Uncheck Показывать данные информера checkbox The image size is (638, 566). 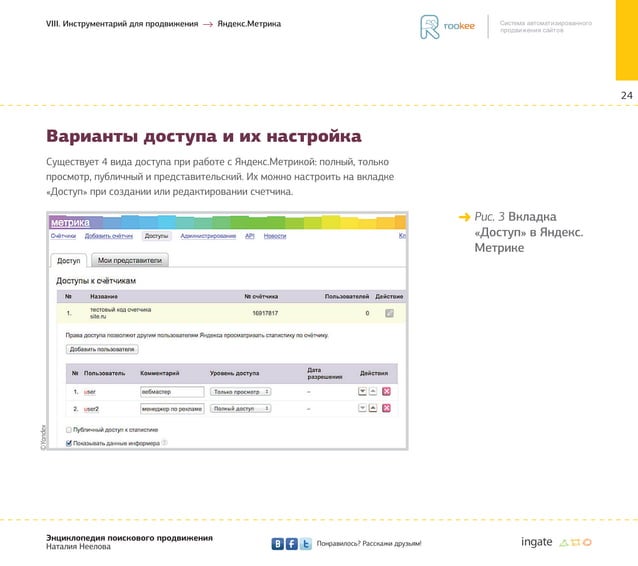pyautogui.click(x=69, y=443)
